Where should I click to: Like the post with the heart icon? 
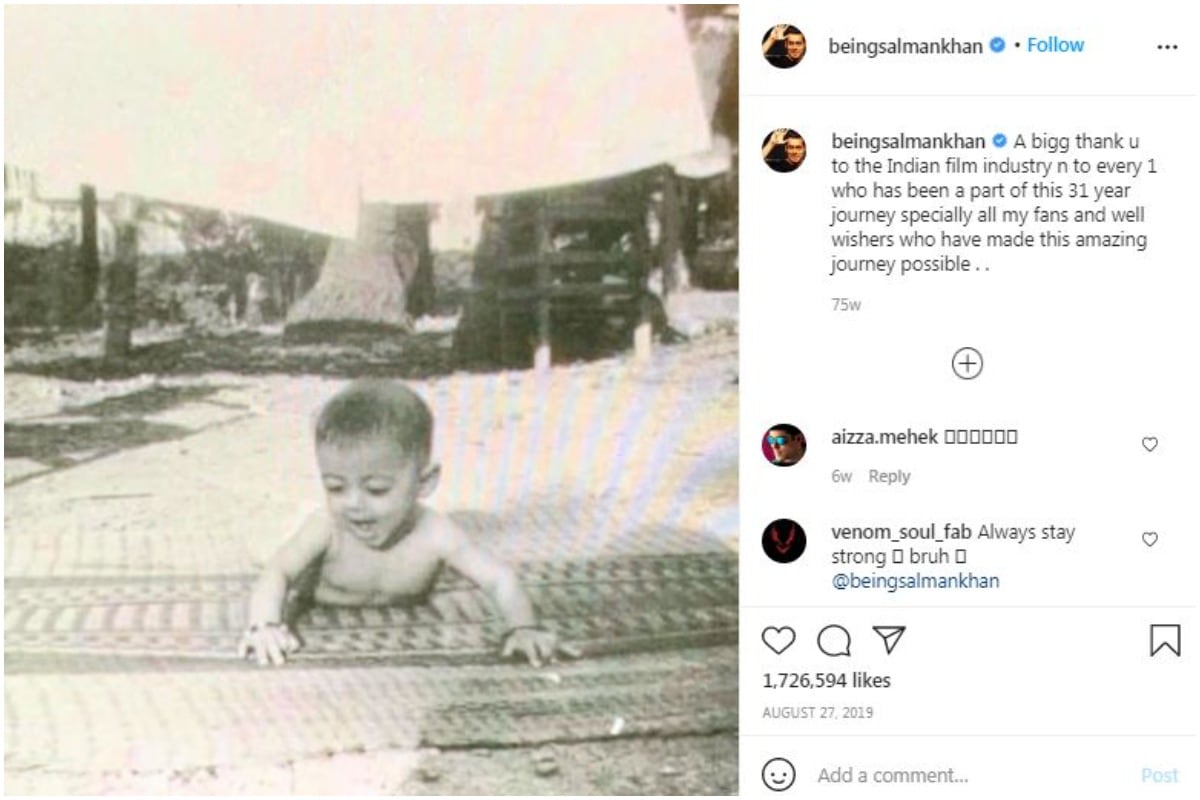(778, 640)
